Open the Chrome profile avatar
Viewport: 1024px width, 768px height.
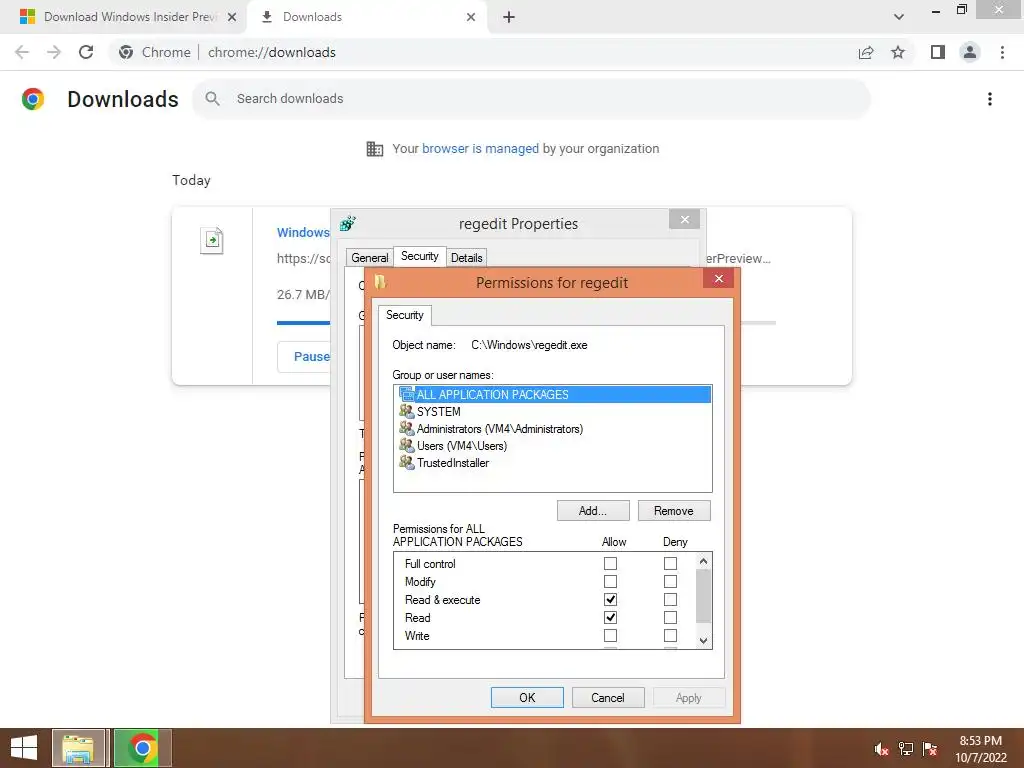pos(970,52)
